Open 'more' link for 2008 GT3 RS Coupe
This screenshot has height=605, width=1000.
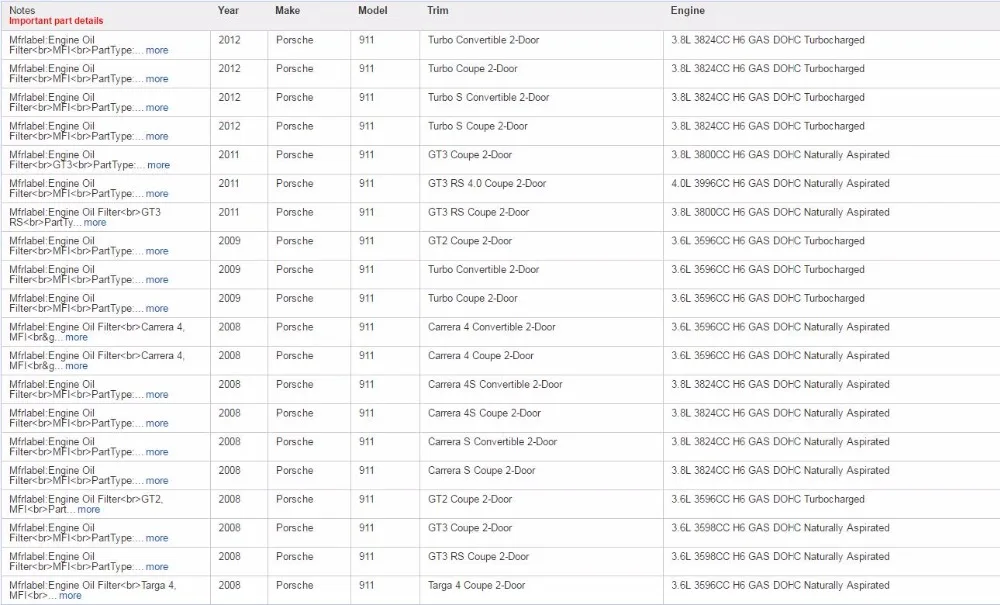pyautogui.click(x=157, y=567)
